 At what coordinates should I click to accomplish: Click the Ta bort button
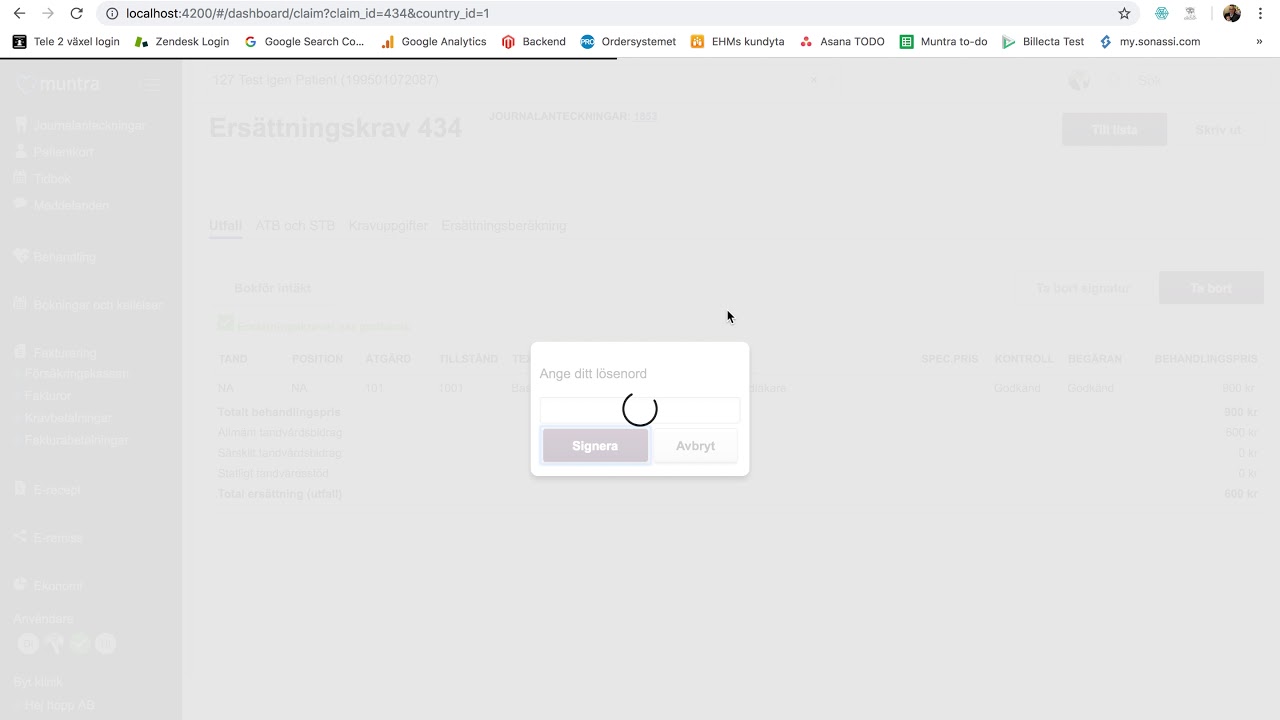coord(1211,288)
